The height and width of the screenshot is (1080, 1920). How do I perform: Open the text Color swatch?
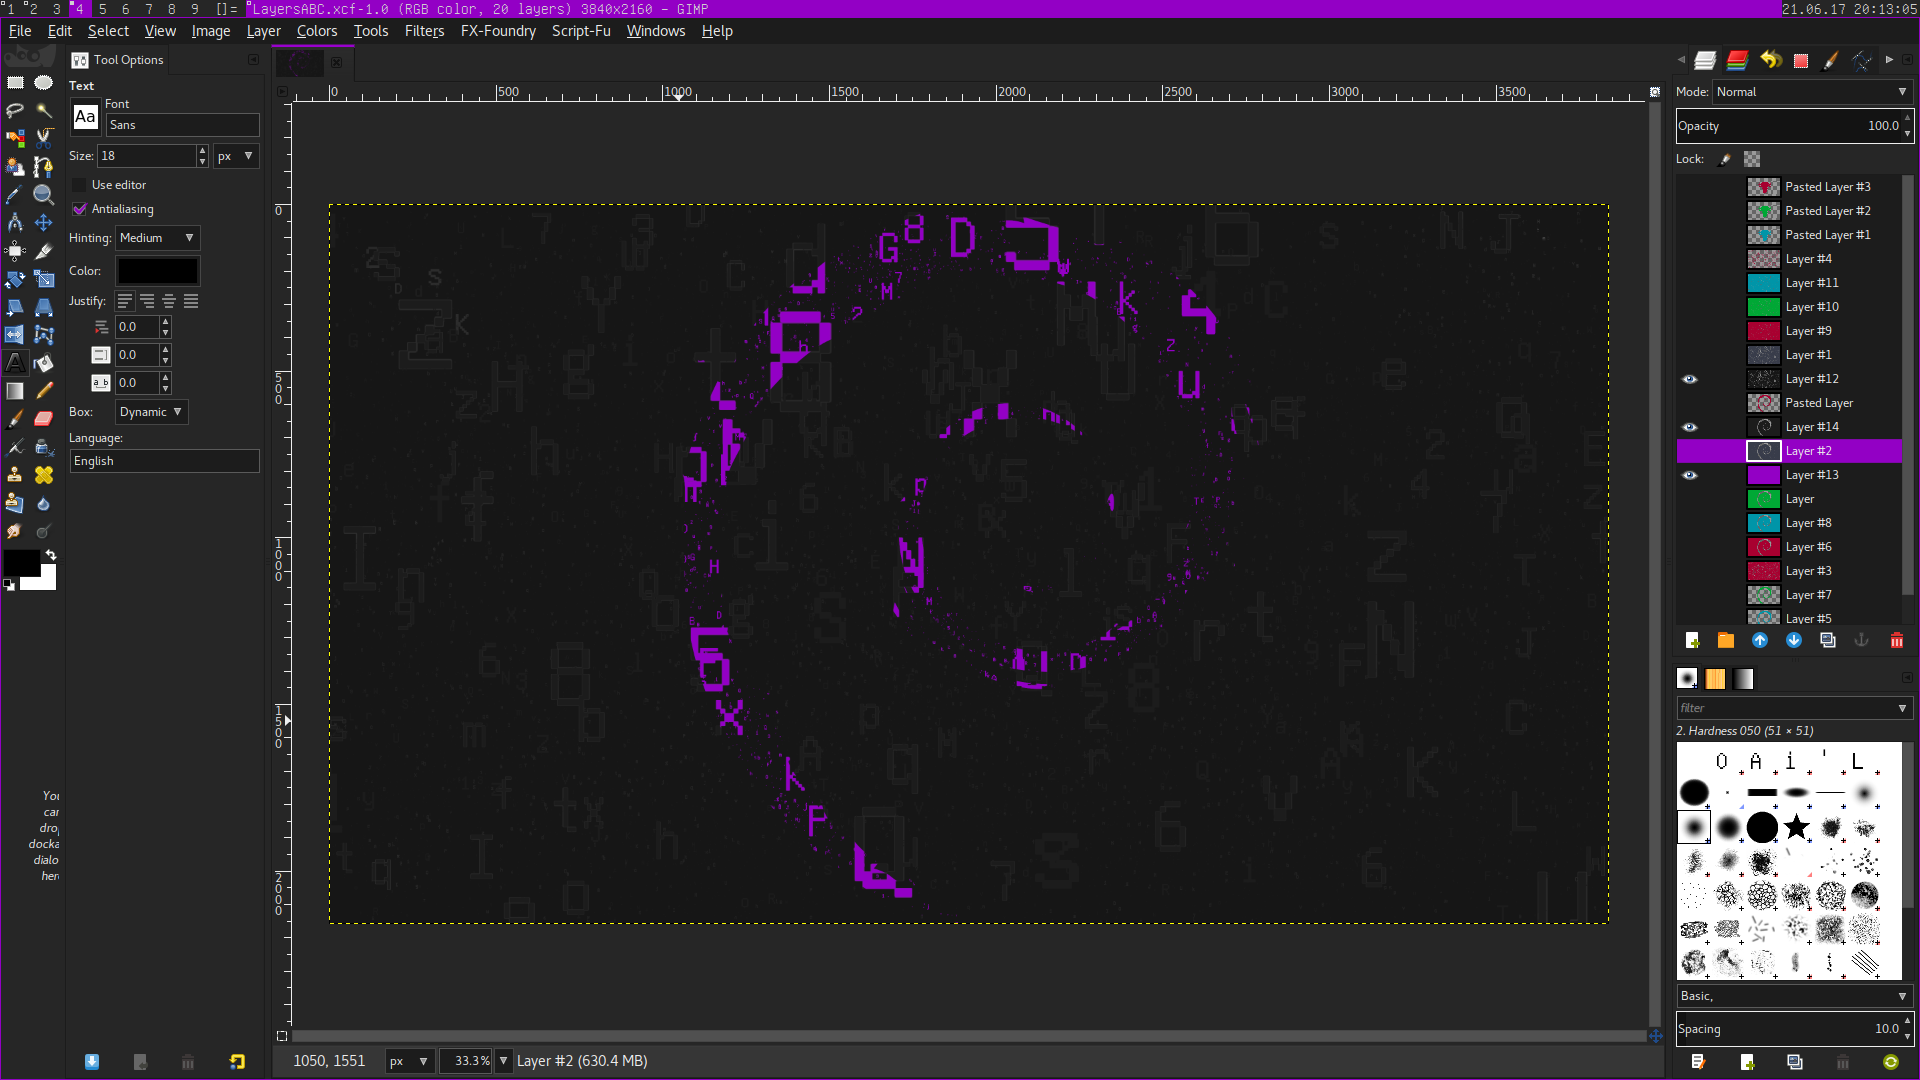[158, 271]
